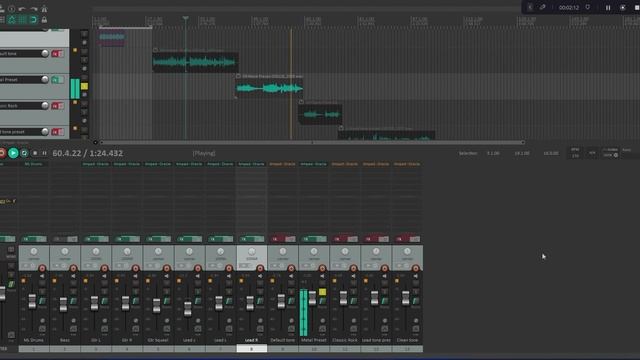This screenshot has height=360, width=640.
Task: Open the project info circle icon
Action: click(x=11, y=9)
